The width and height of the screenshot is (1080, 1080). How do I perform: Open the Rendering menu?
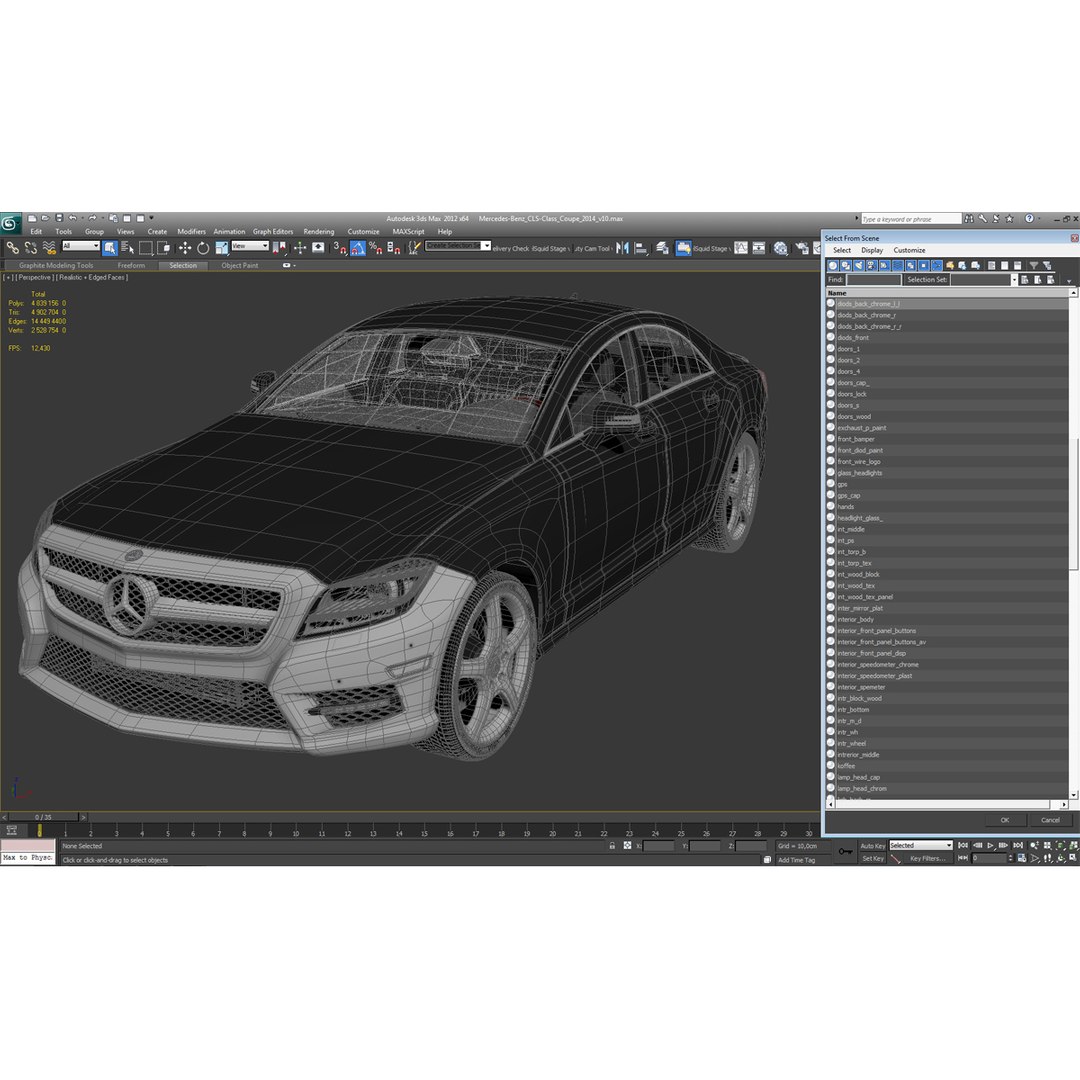[319, 231]
